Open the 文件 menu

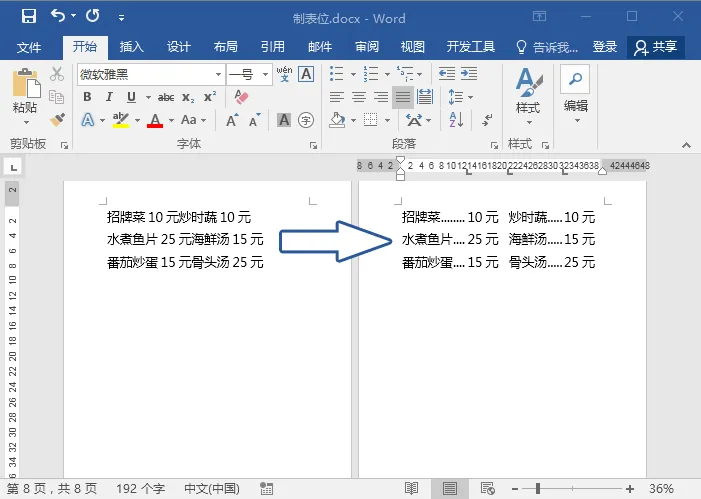(29, 47)
